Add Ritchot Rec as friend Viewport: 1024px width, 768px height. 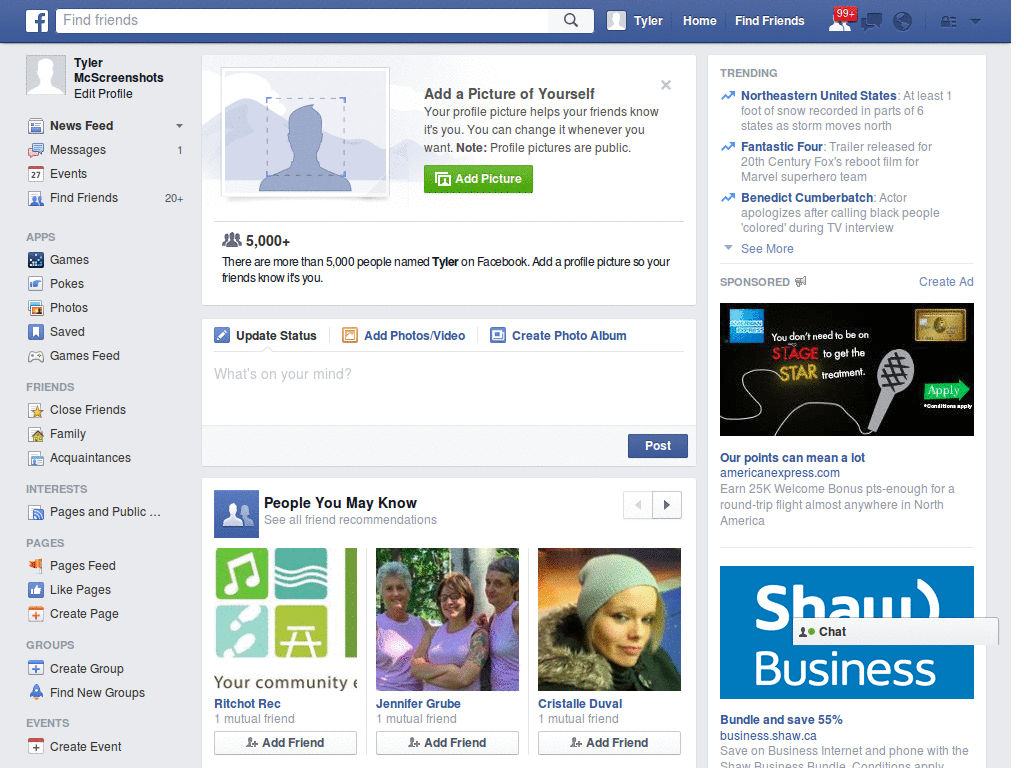tap(285, 743)
